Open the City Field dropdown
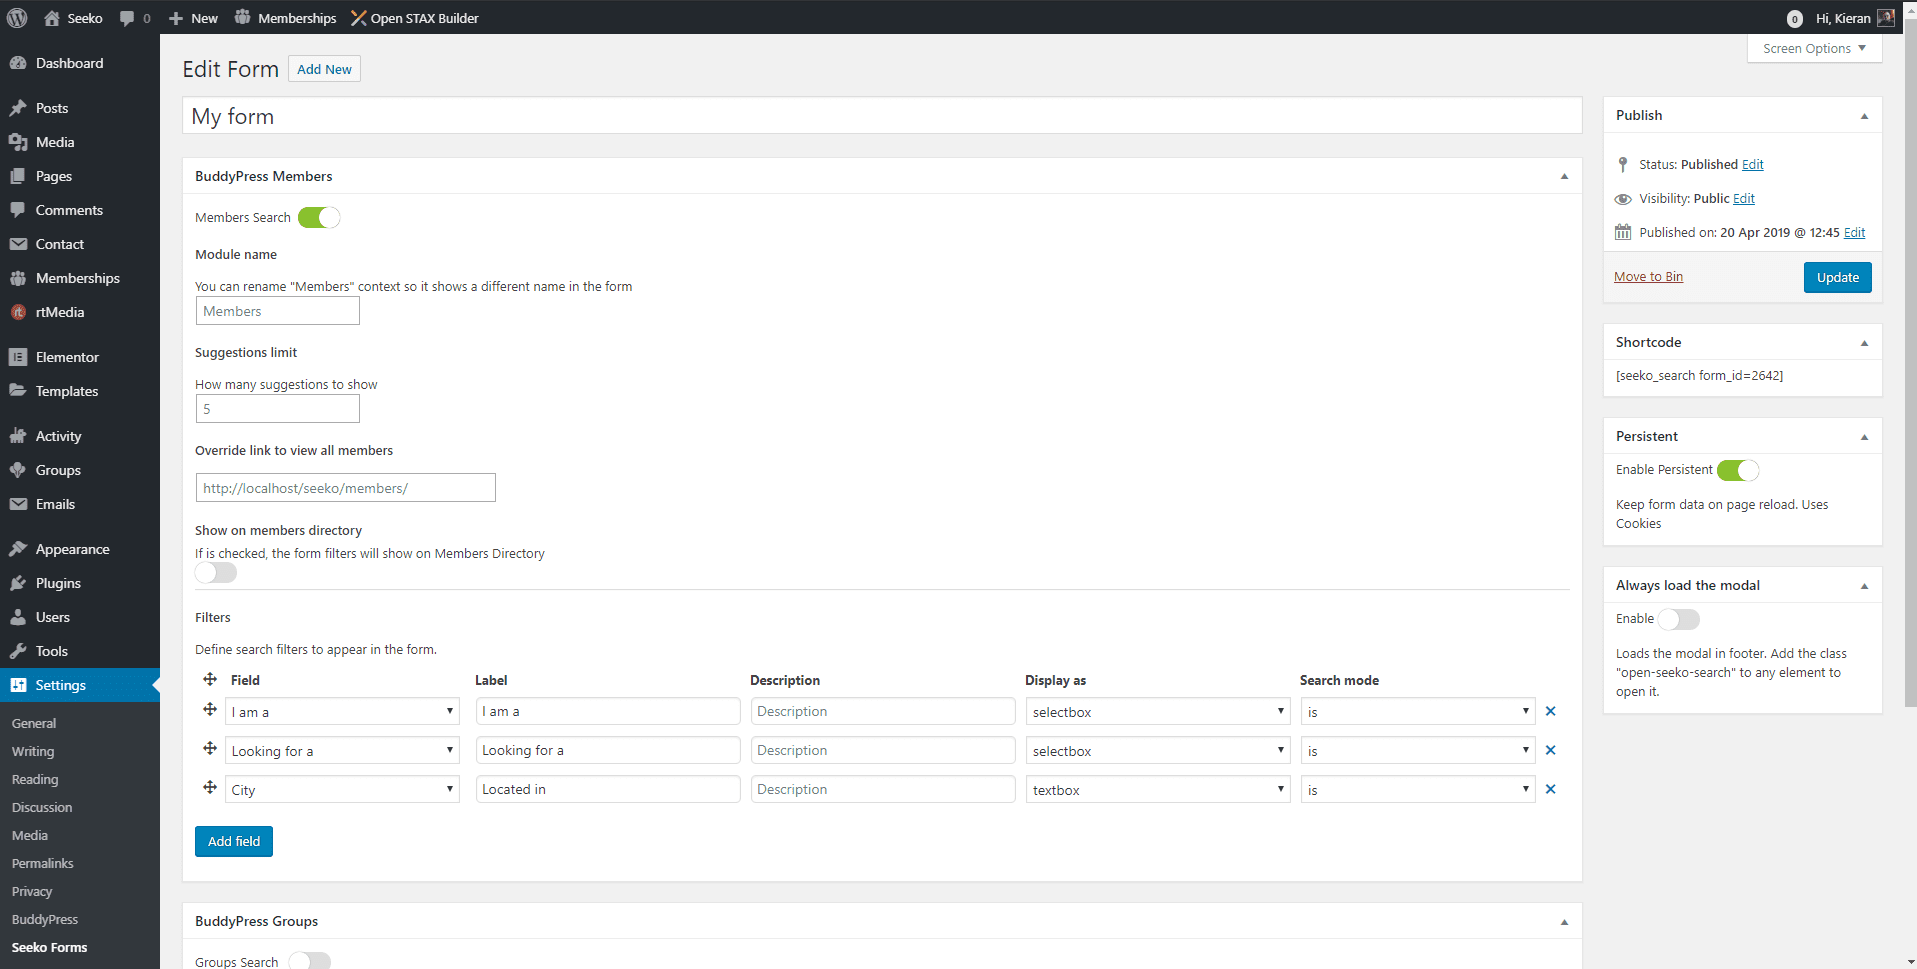This screenshot has height=969, width=1917. coord(342,790)
